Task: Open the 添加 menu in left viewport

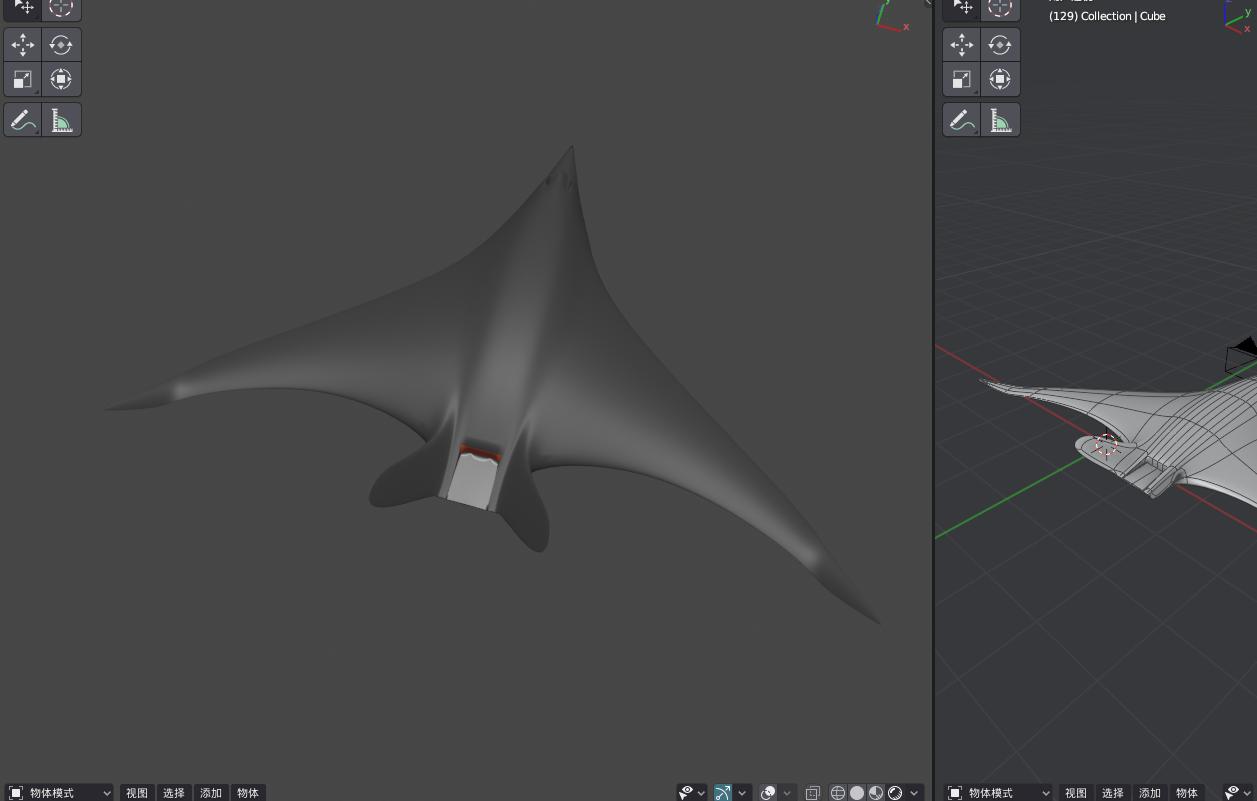Action: coord(211,793)
